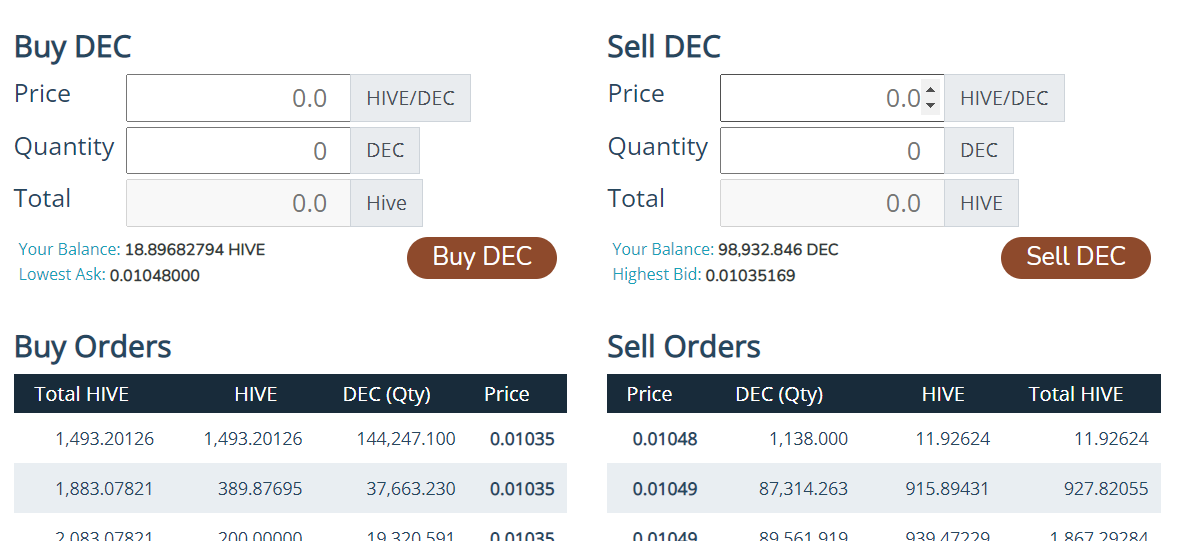Decrease the Sell price with the stepper down arrow
Screen dimensions: 1185x541
(x=931, y=106)
